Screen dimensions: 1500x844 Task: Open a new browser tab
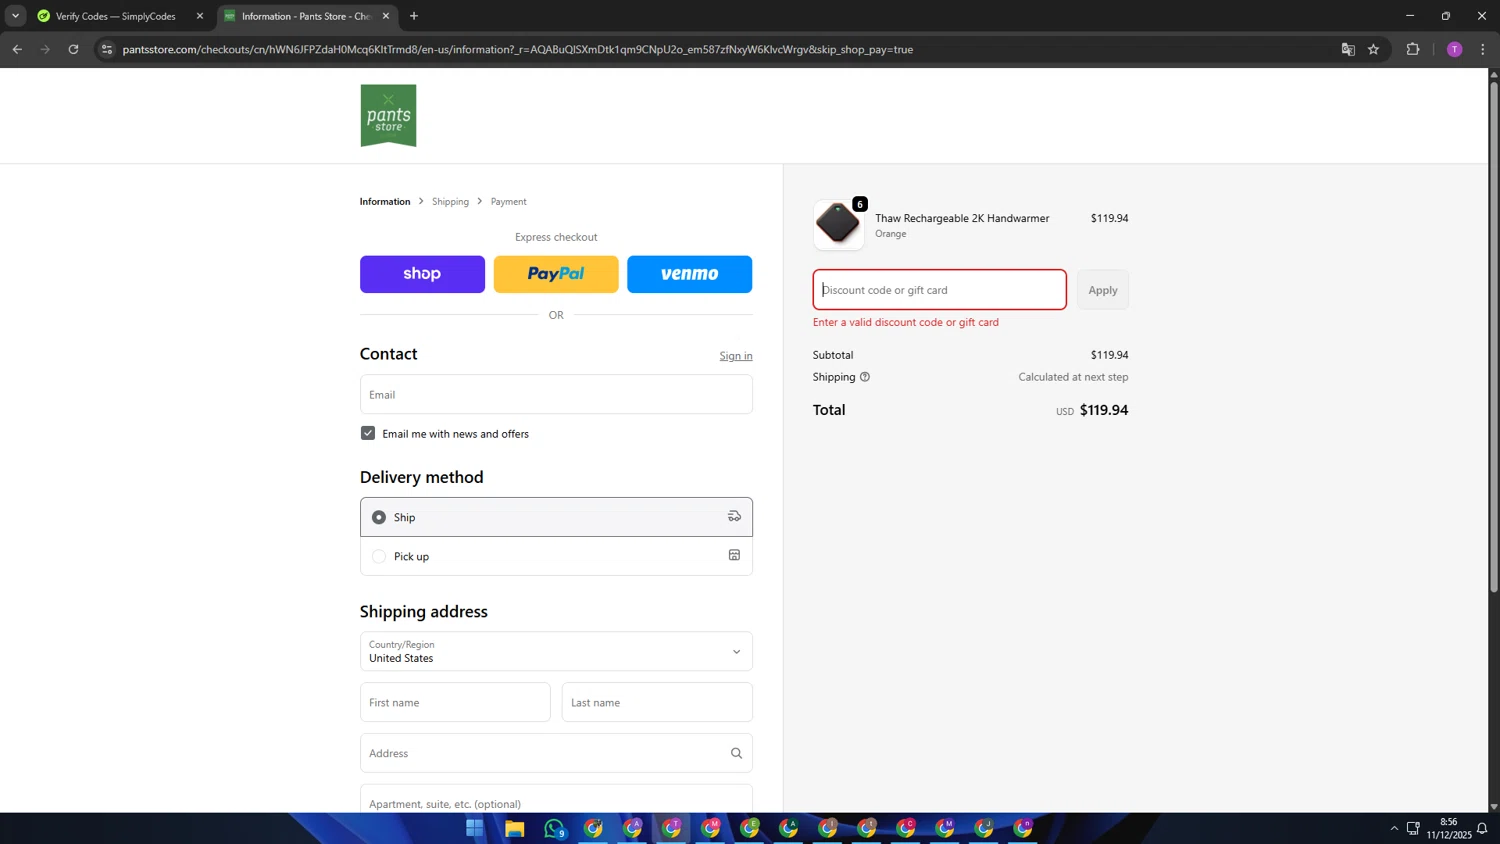414,16
